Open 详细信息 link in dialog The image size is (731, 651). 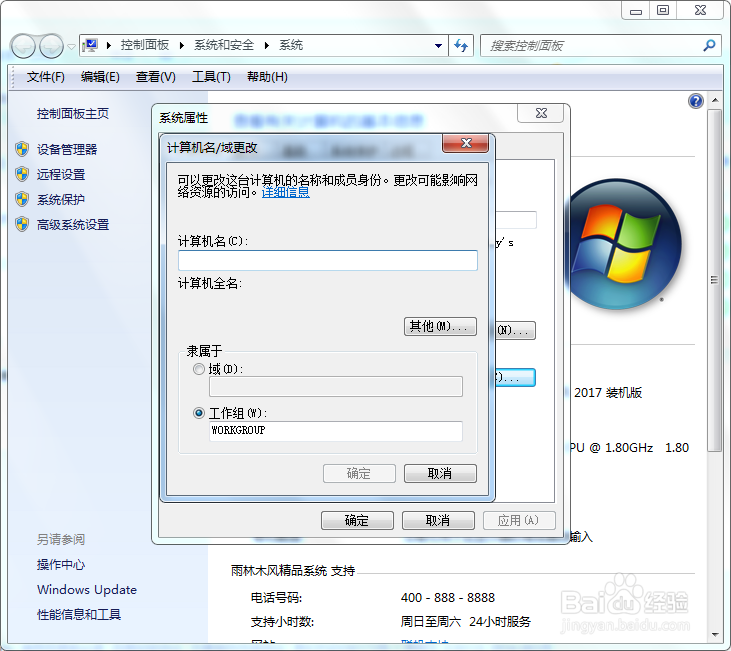tap(286, 192)
